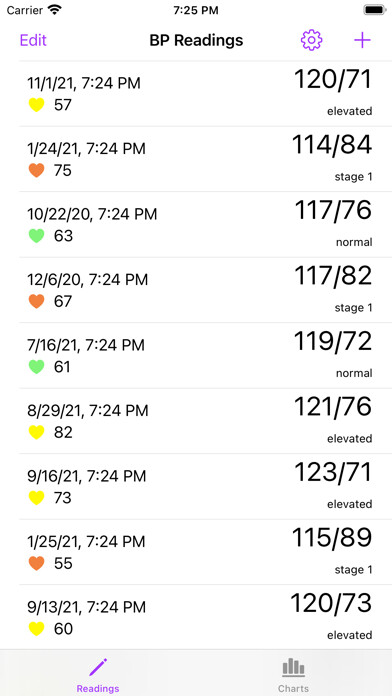Open the 121/76 elevated reading
This screenshot has height=696, width=392.
coord(196,421)
